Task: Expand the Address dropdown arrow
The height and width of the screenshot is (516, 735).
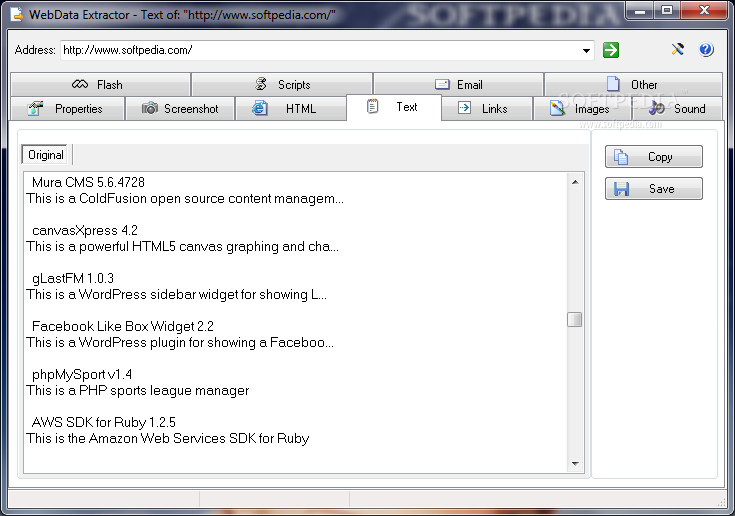Action: [586, 51]
